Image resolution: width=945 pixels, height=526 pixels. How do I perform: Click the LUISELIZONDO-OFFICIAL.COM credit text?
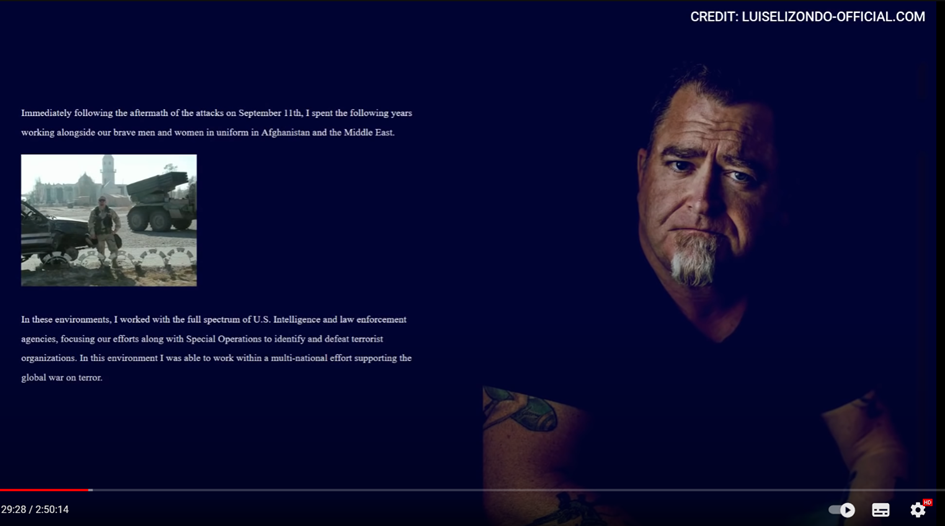833,17
